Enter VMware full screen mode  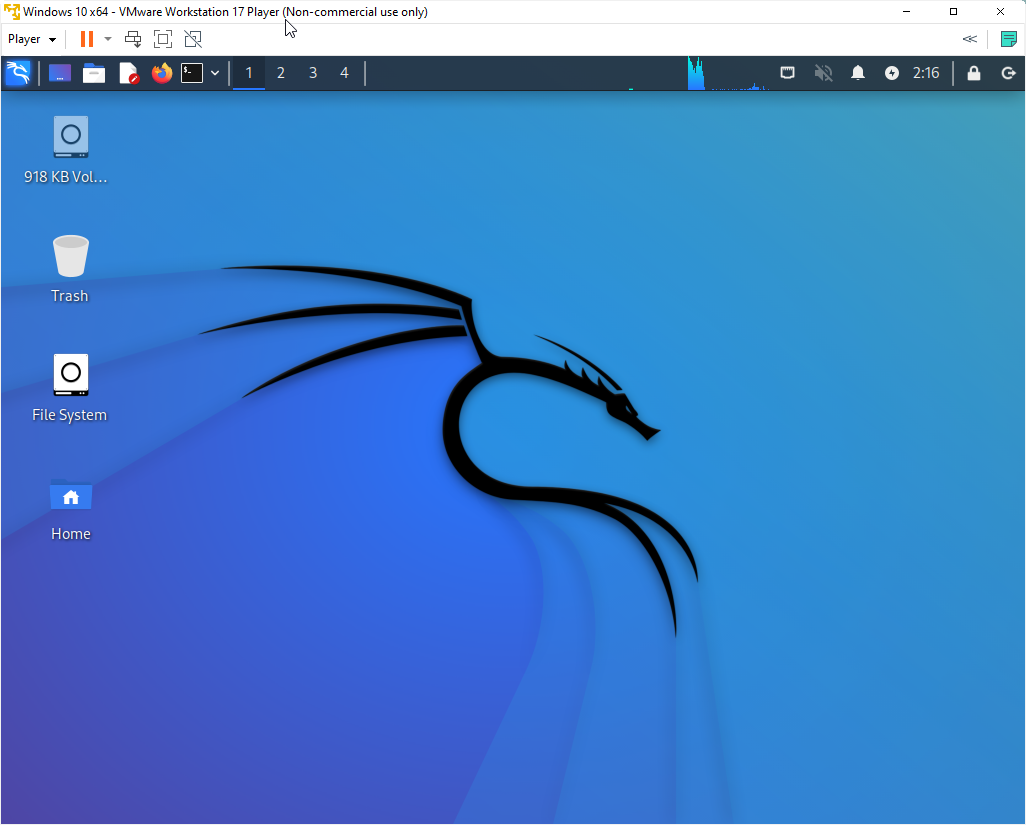click(x=163, y=39)
